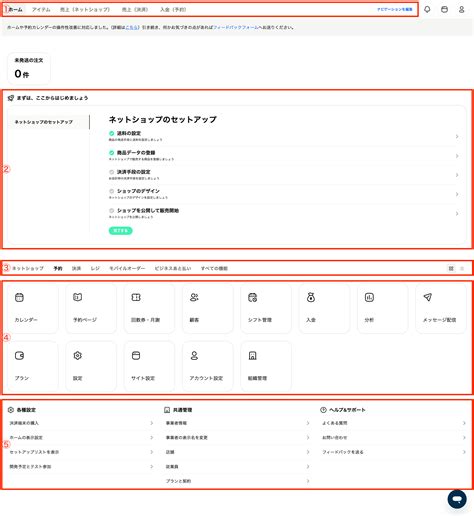The height and width of the screenshot is (516, 474).
Task: Open the メッセージ配信 card
Action: (x=441, y=308)
